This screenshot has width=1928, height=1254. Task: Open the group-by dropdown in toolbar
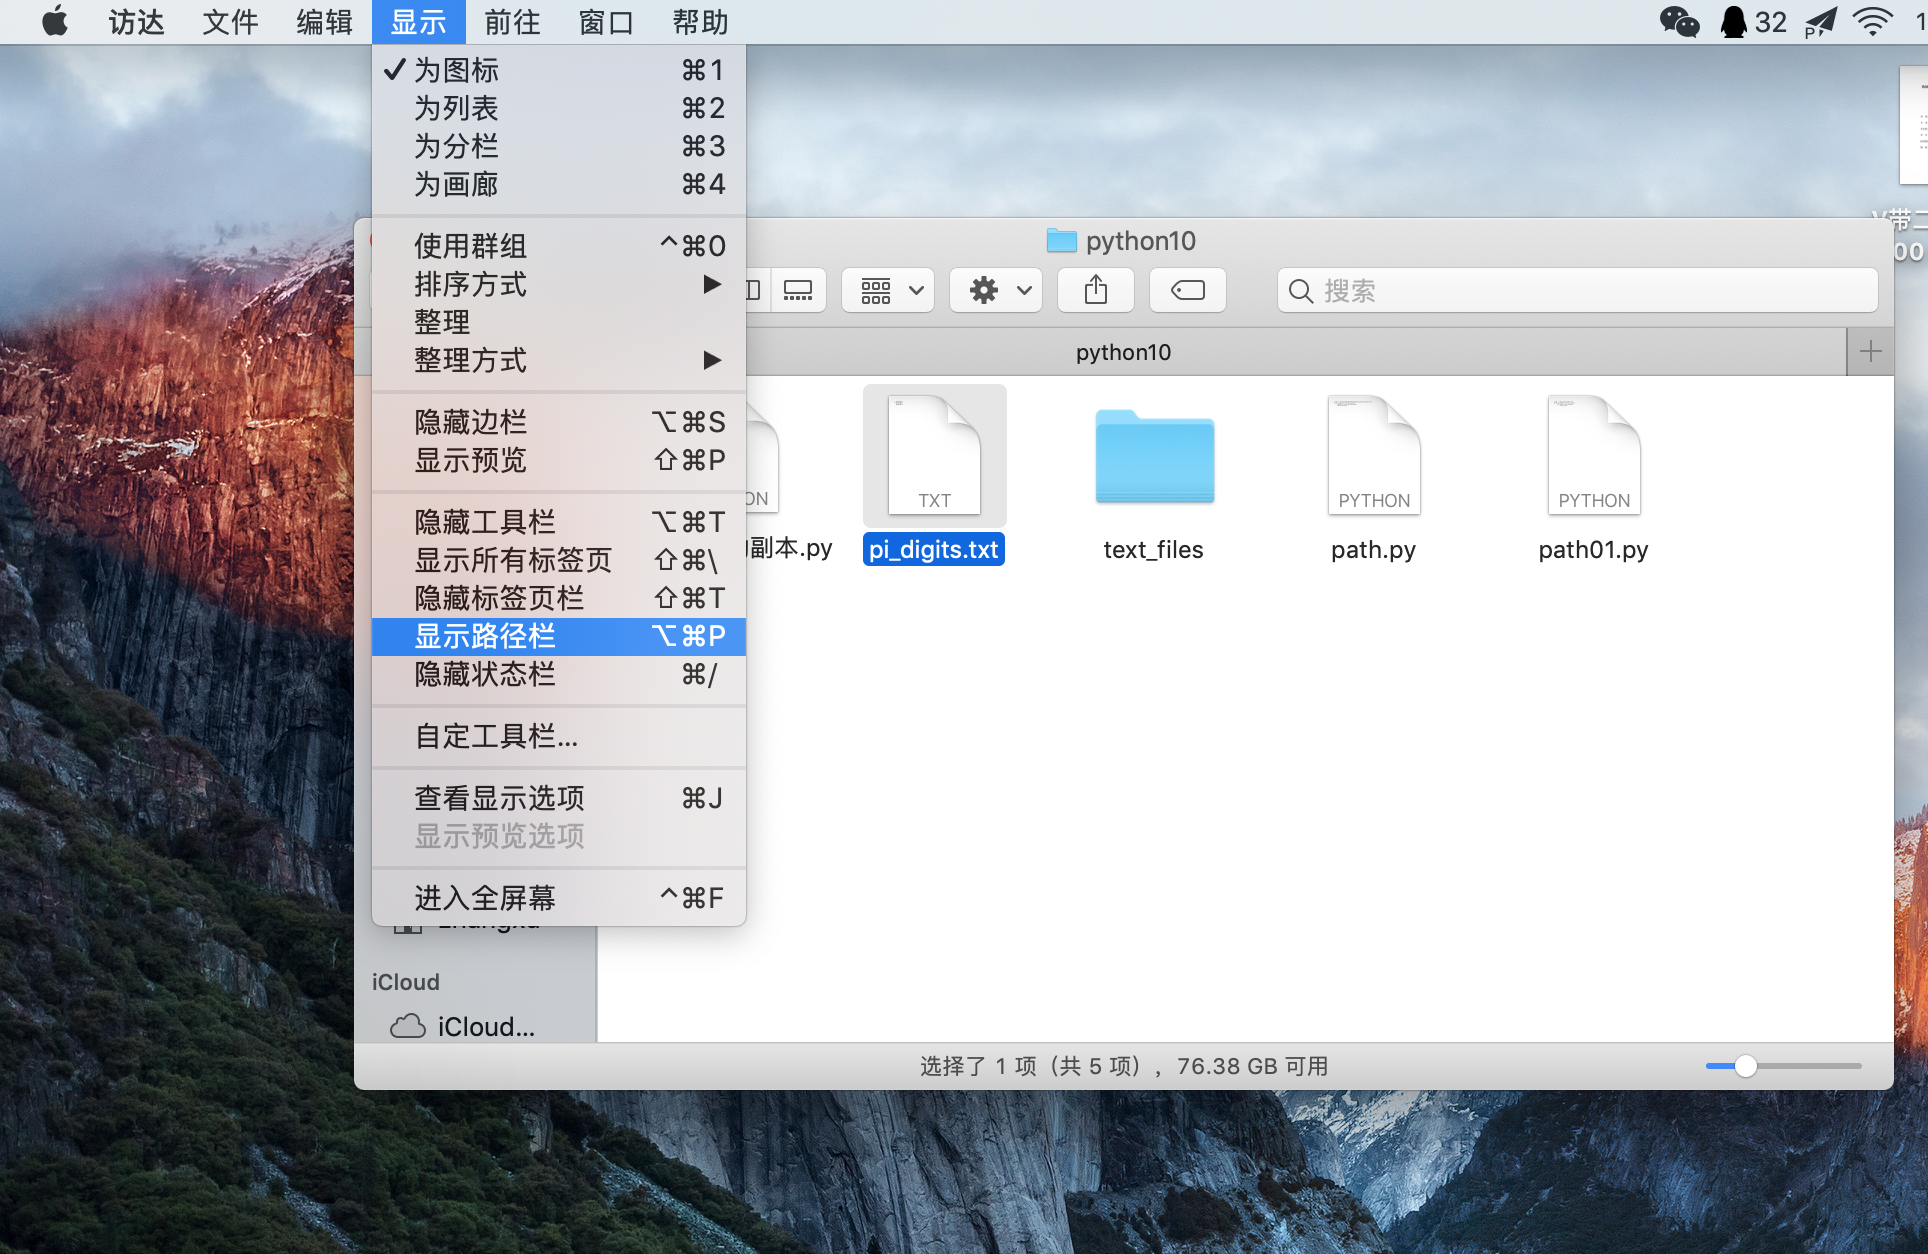point(888,291)
